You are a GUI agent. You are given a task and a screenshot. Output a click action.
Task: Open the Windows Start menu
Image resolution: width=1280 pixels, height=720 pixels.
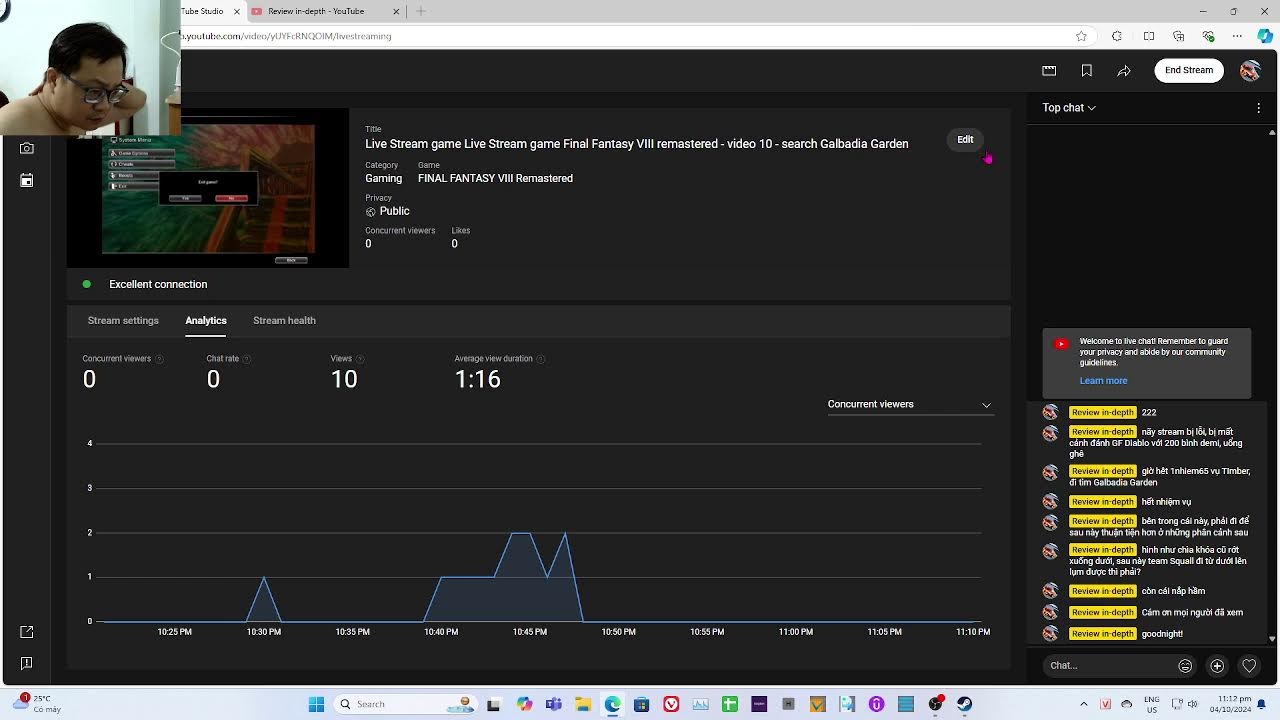tap(316, 704)
